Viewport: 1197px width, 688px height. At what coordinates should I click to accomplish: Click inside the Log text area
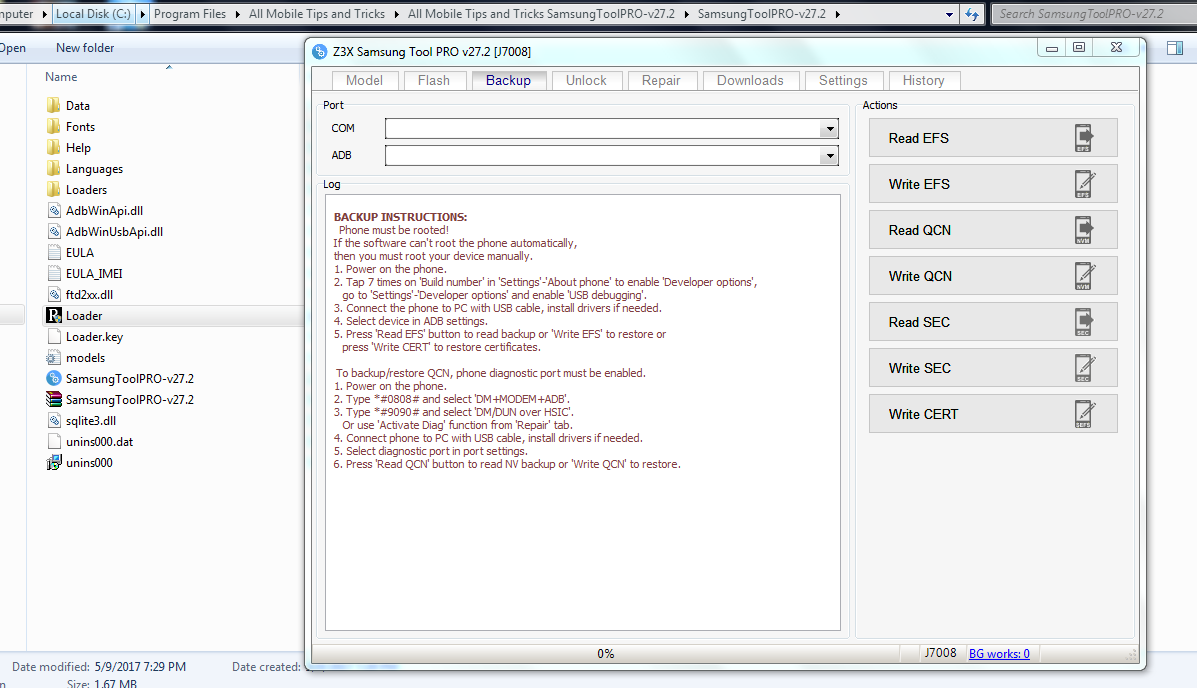point(582,412)
